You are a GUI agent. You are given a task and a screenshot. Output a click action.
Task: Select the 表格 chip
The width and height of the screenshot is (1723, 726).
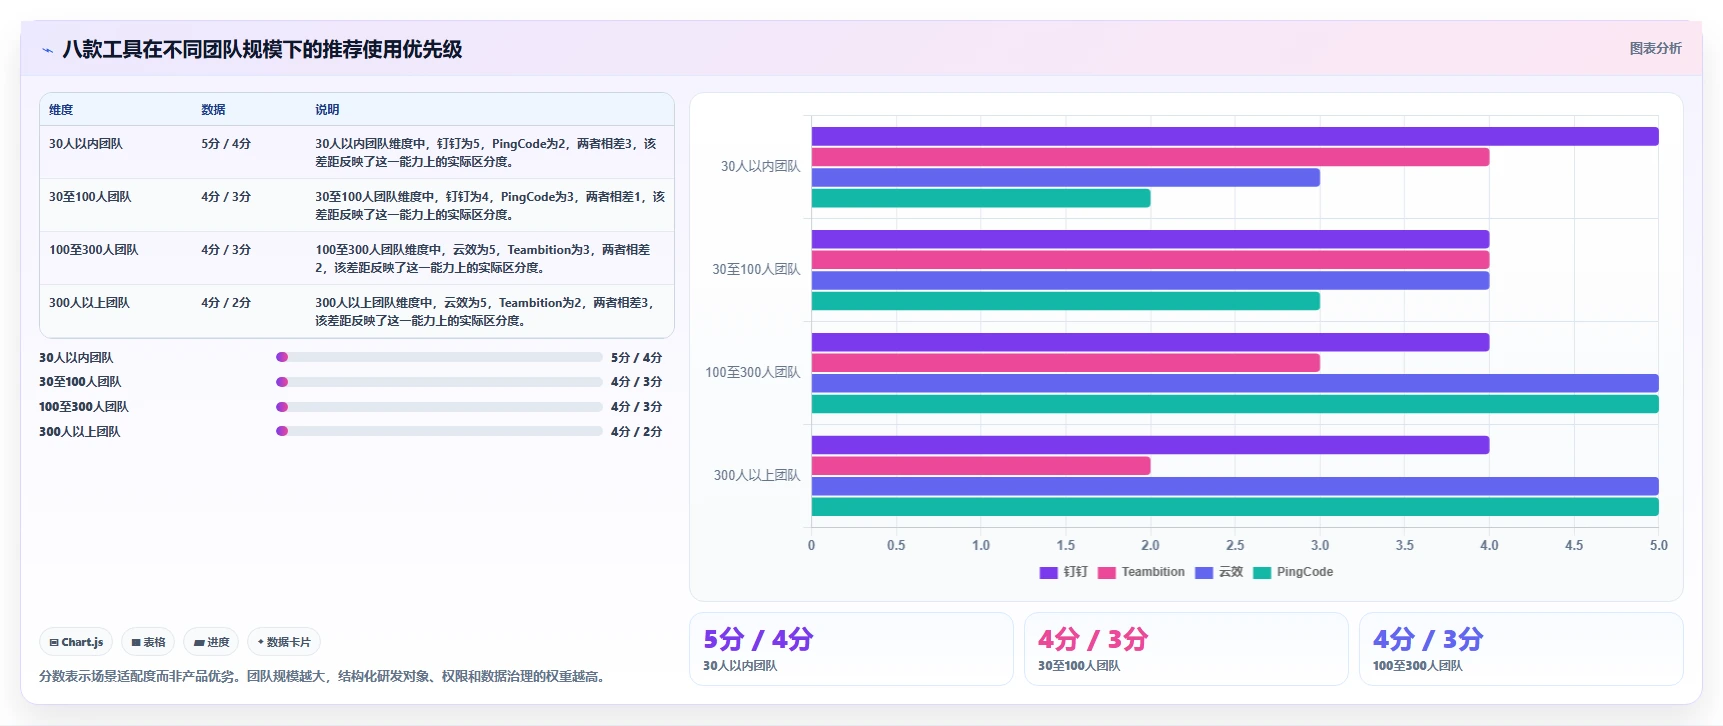[x=148, y=642]
